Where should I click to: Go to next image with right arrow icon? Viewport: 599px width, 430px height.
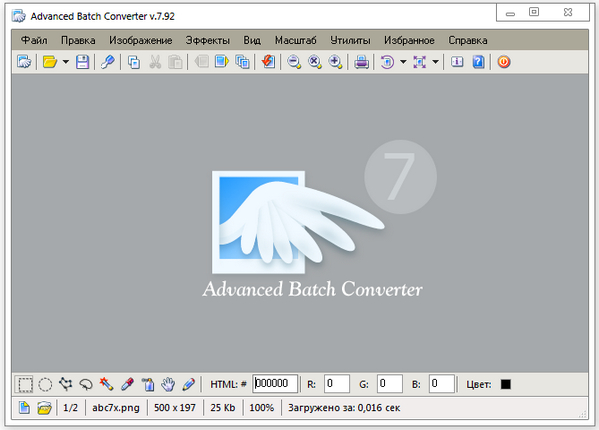pyautogui.click(x=222, y=61)
